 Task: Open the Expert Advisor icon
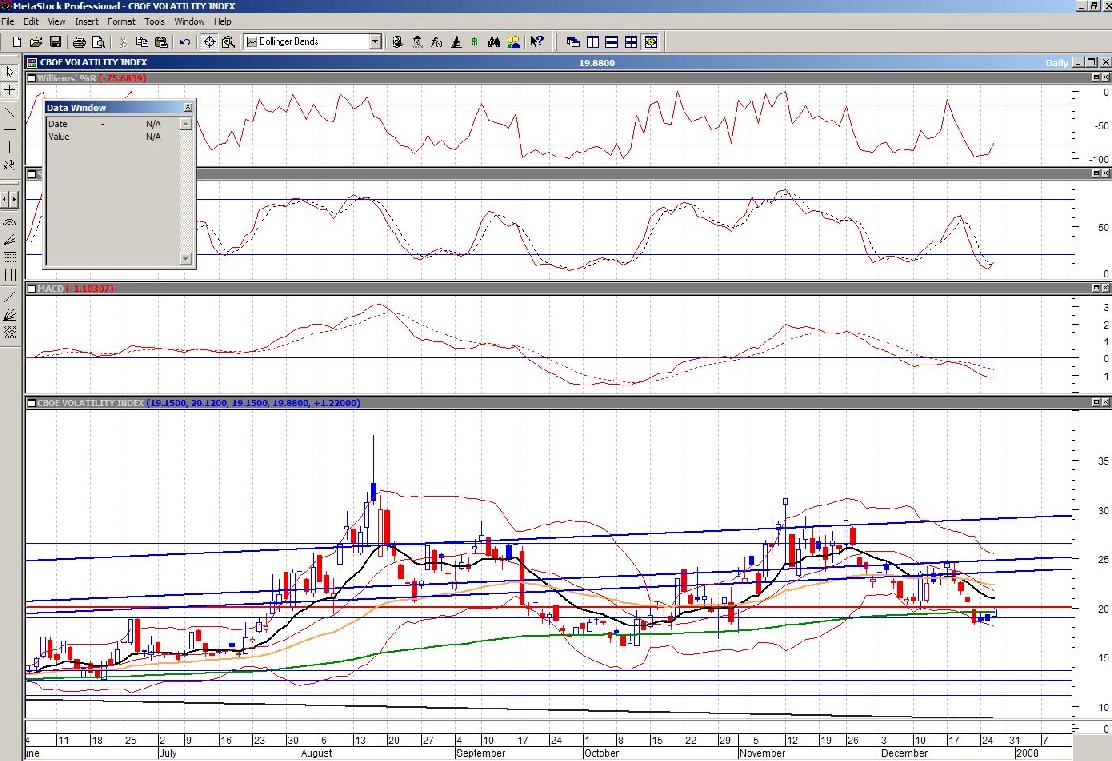(x=455, y=42)
